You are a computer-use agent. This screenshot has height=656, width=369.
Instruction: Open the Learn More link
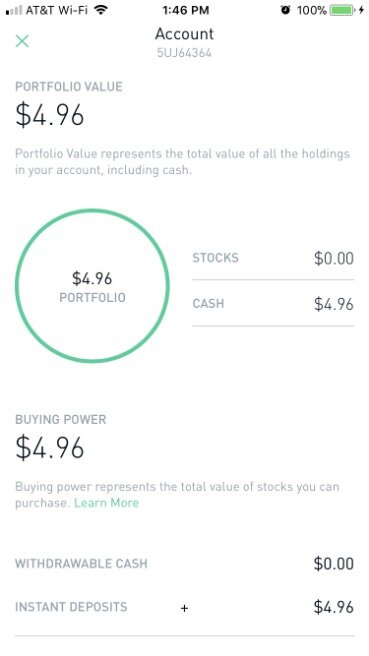106,502
